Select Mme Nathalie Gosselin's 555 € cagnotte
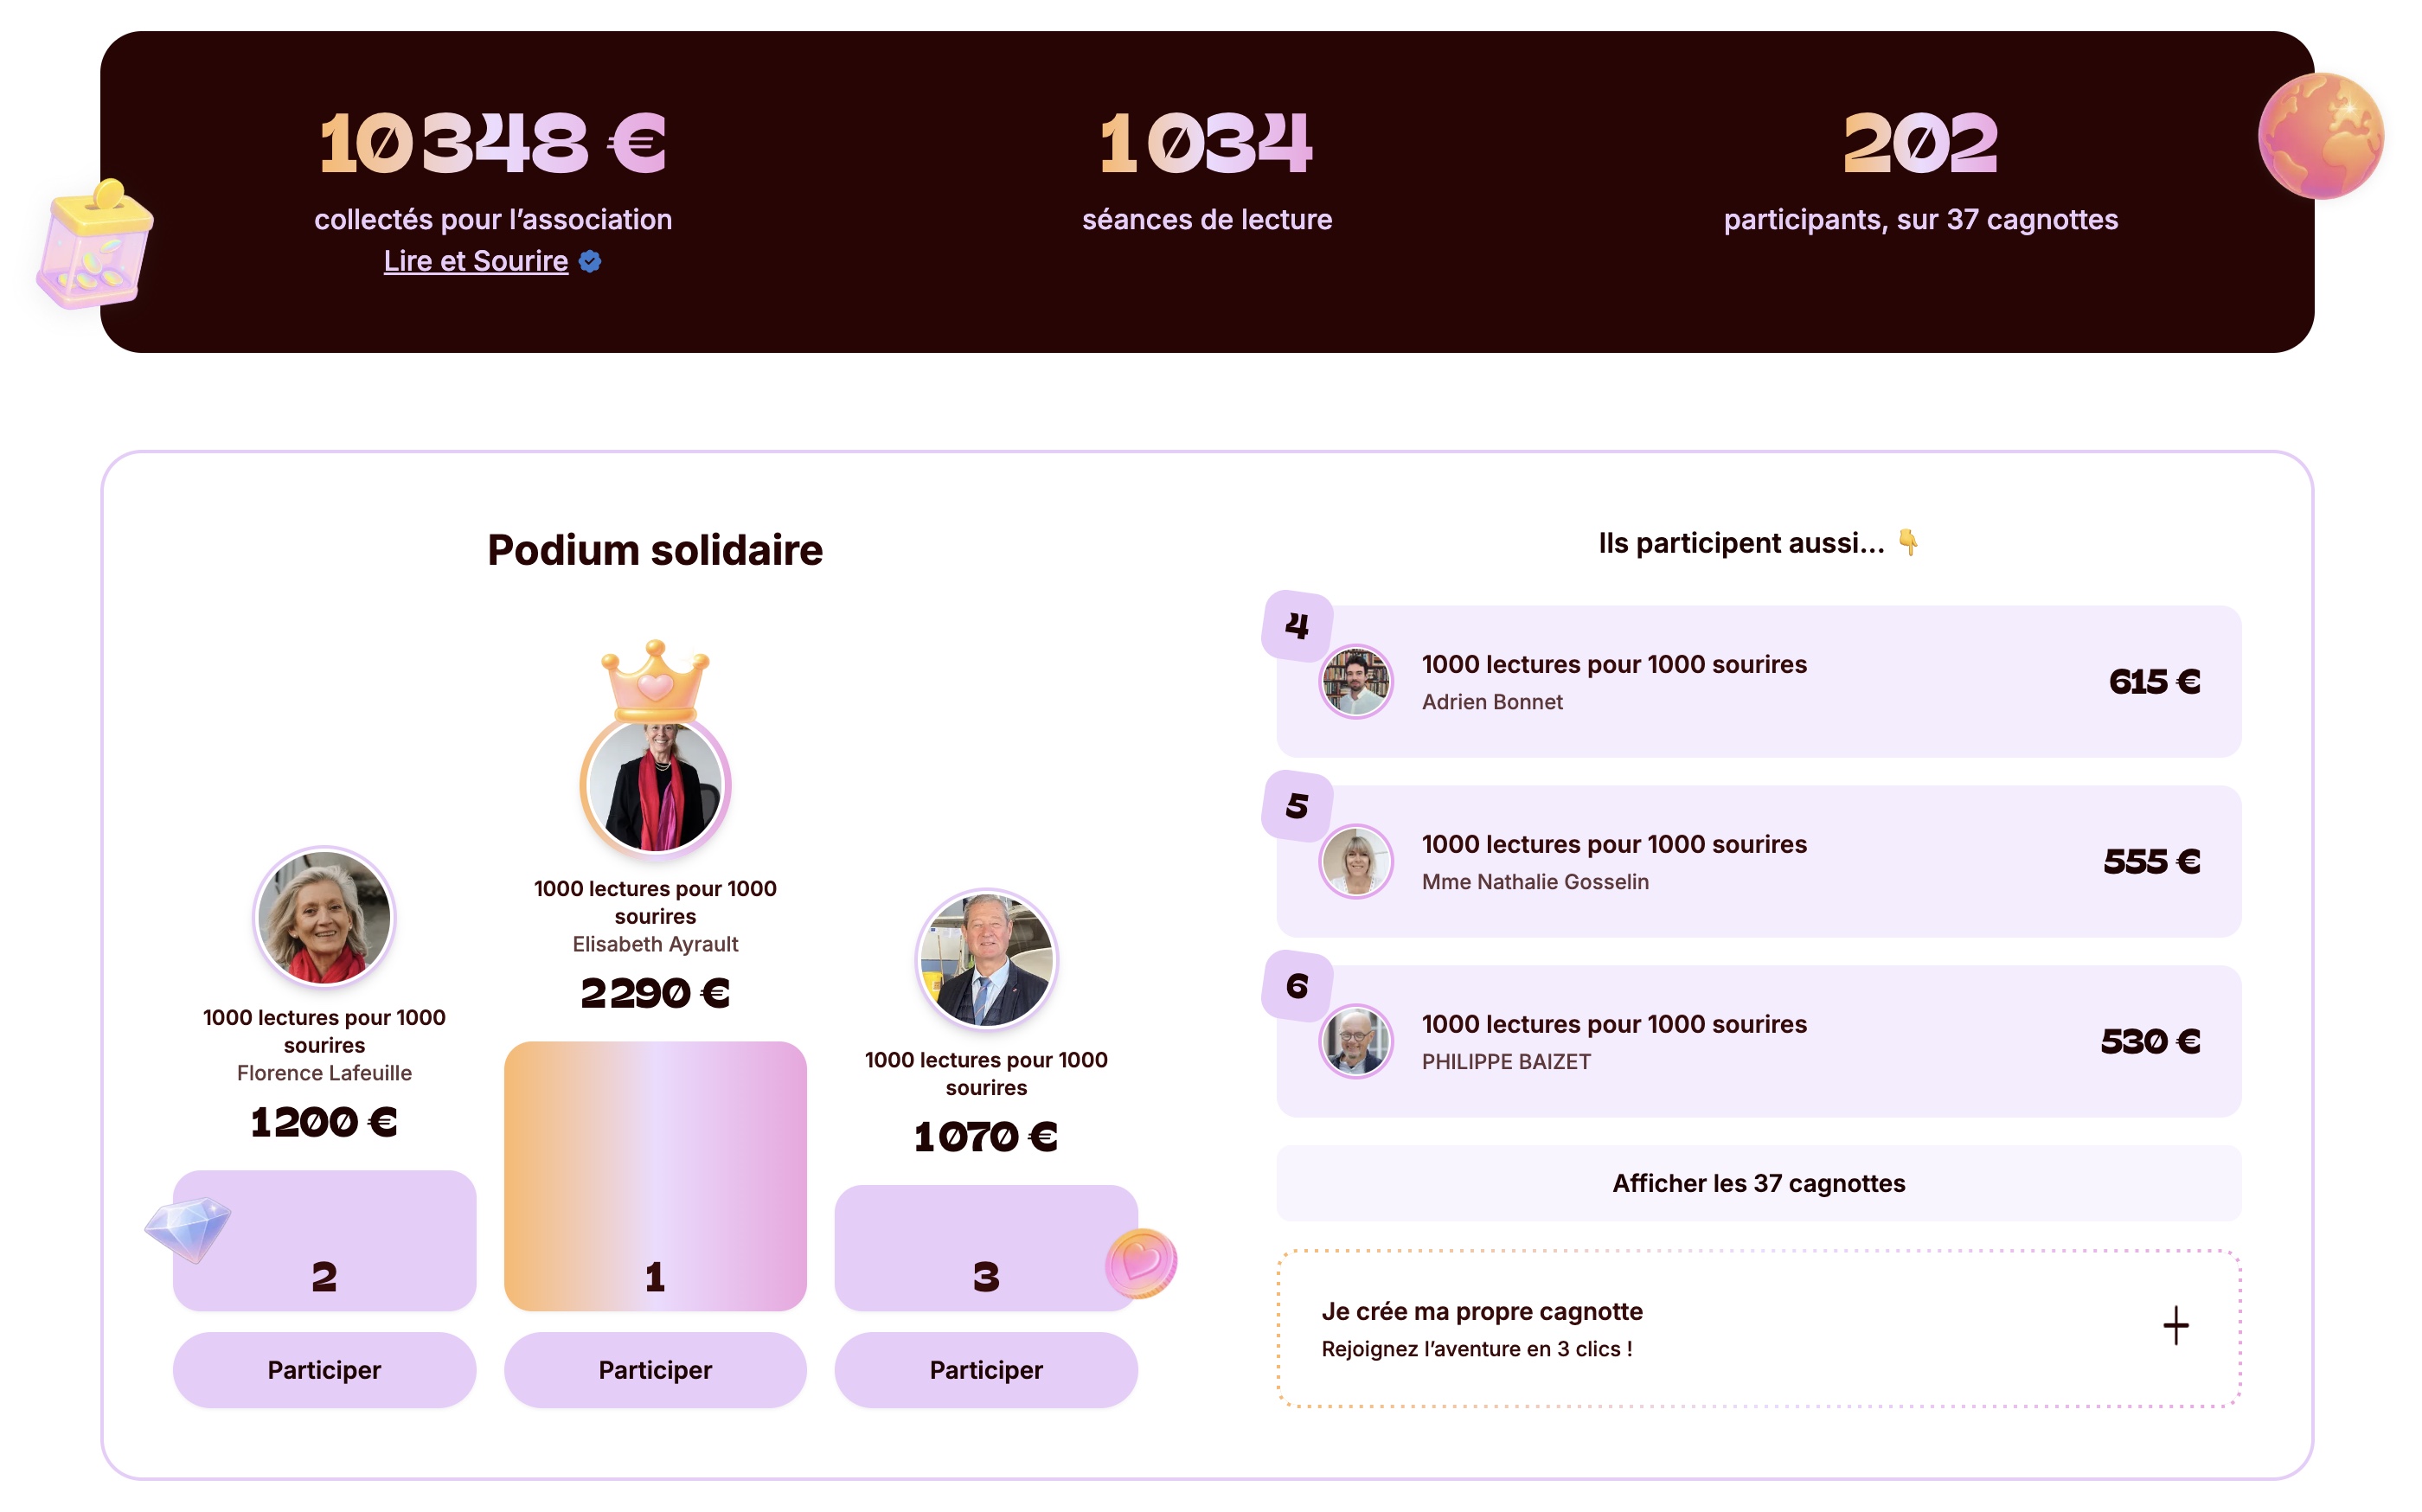 (x=1758, y=862)
